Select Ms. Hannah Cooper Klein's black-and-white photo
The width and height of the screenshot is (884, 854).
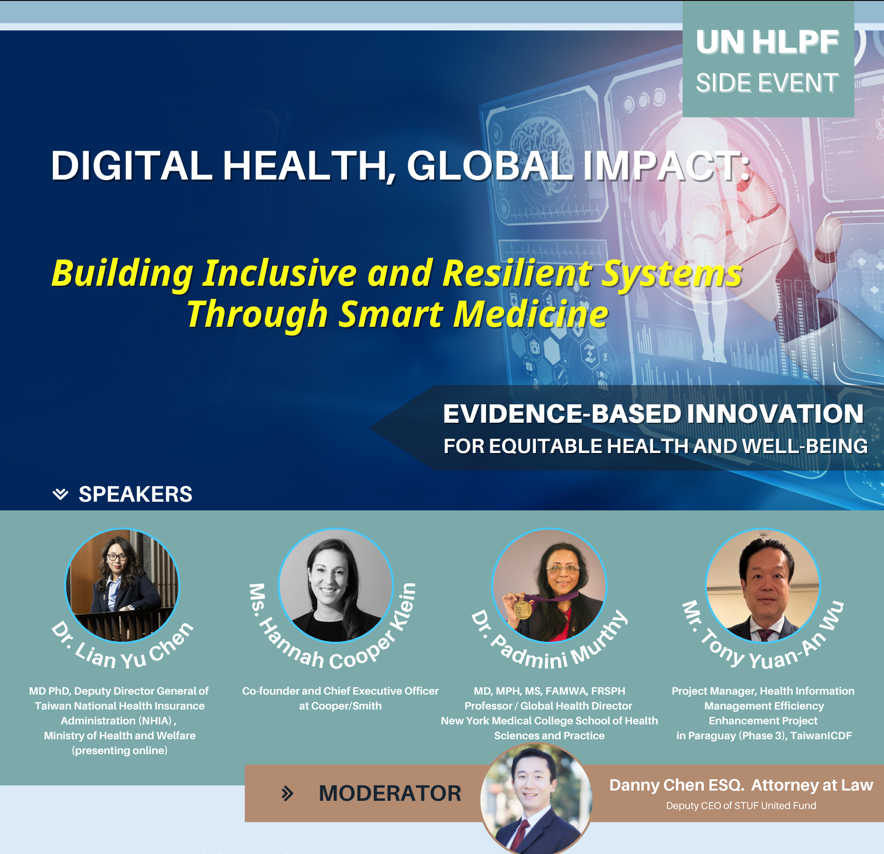pyautogui.click(x=336, y=585)
